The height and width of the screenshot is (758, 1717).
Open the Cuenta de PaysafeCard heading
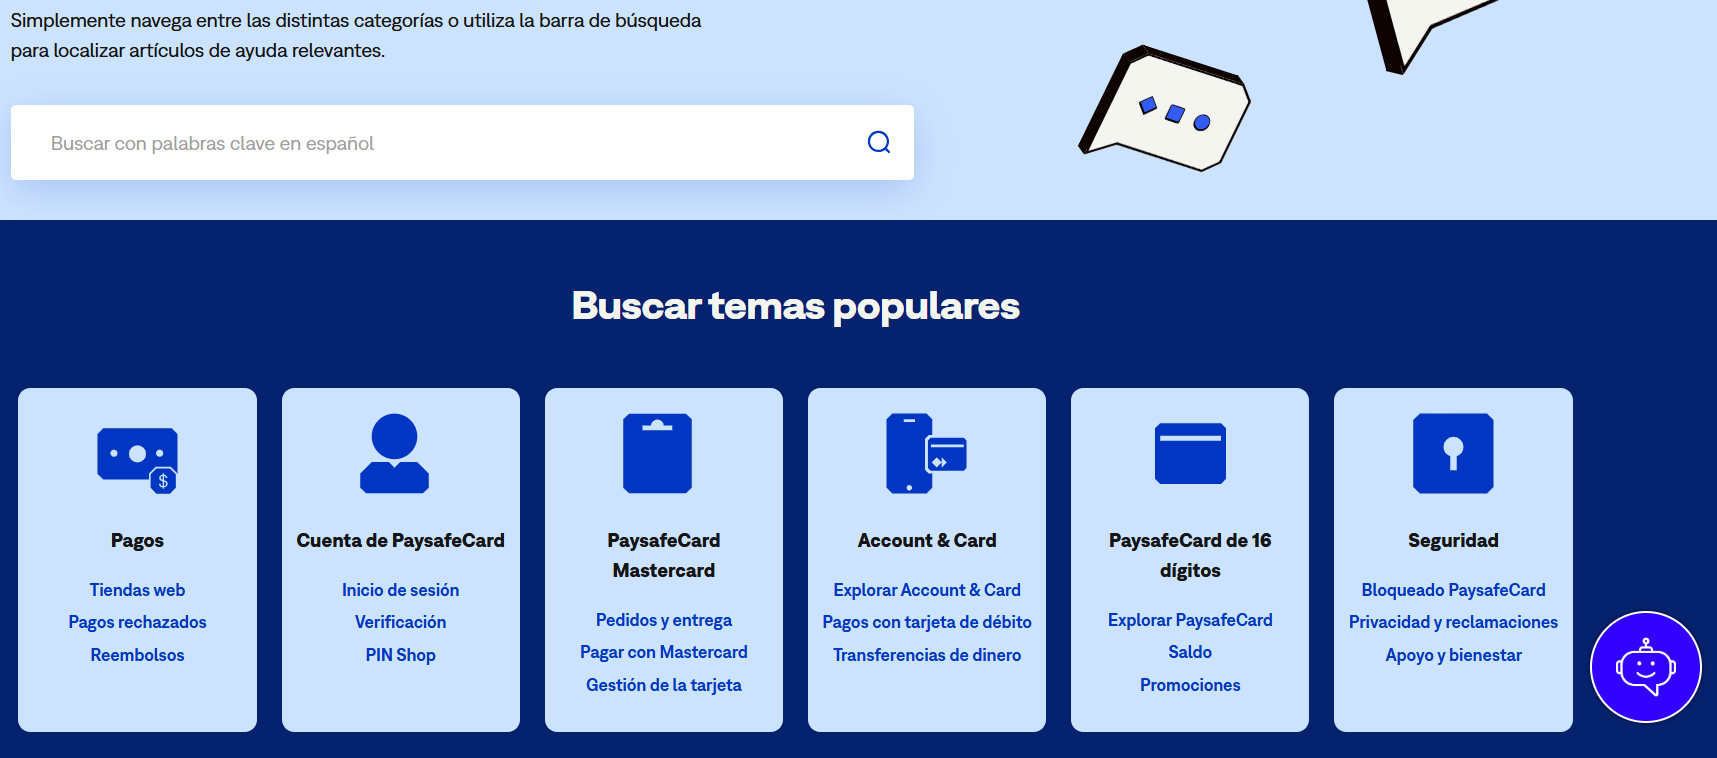400,540
